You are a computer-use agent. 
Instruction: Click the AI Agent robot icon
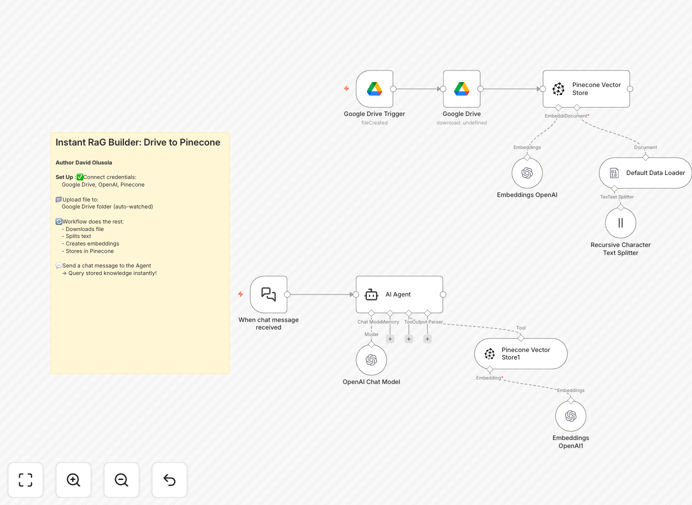point(371,294)
